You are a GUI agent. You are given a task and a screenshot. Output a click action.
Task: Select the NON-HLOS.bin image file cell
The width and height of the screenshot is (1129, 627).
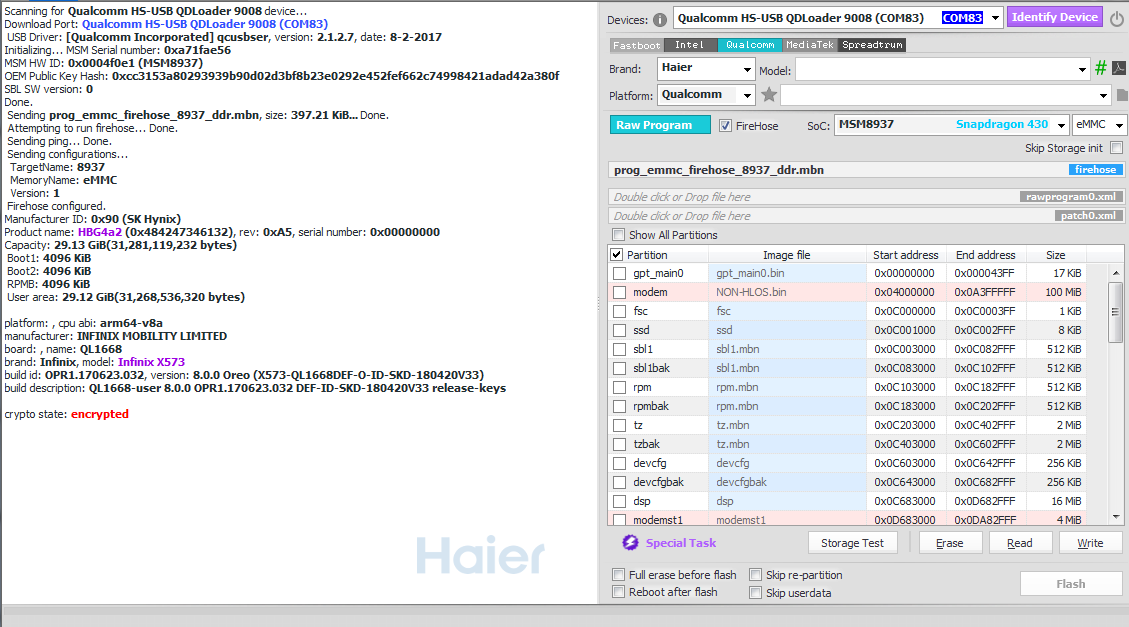[788, 292]
